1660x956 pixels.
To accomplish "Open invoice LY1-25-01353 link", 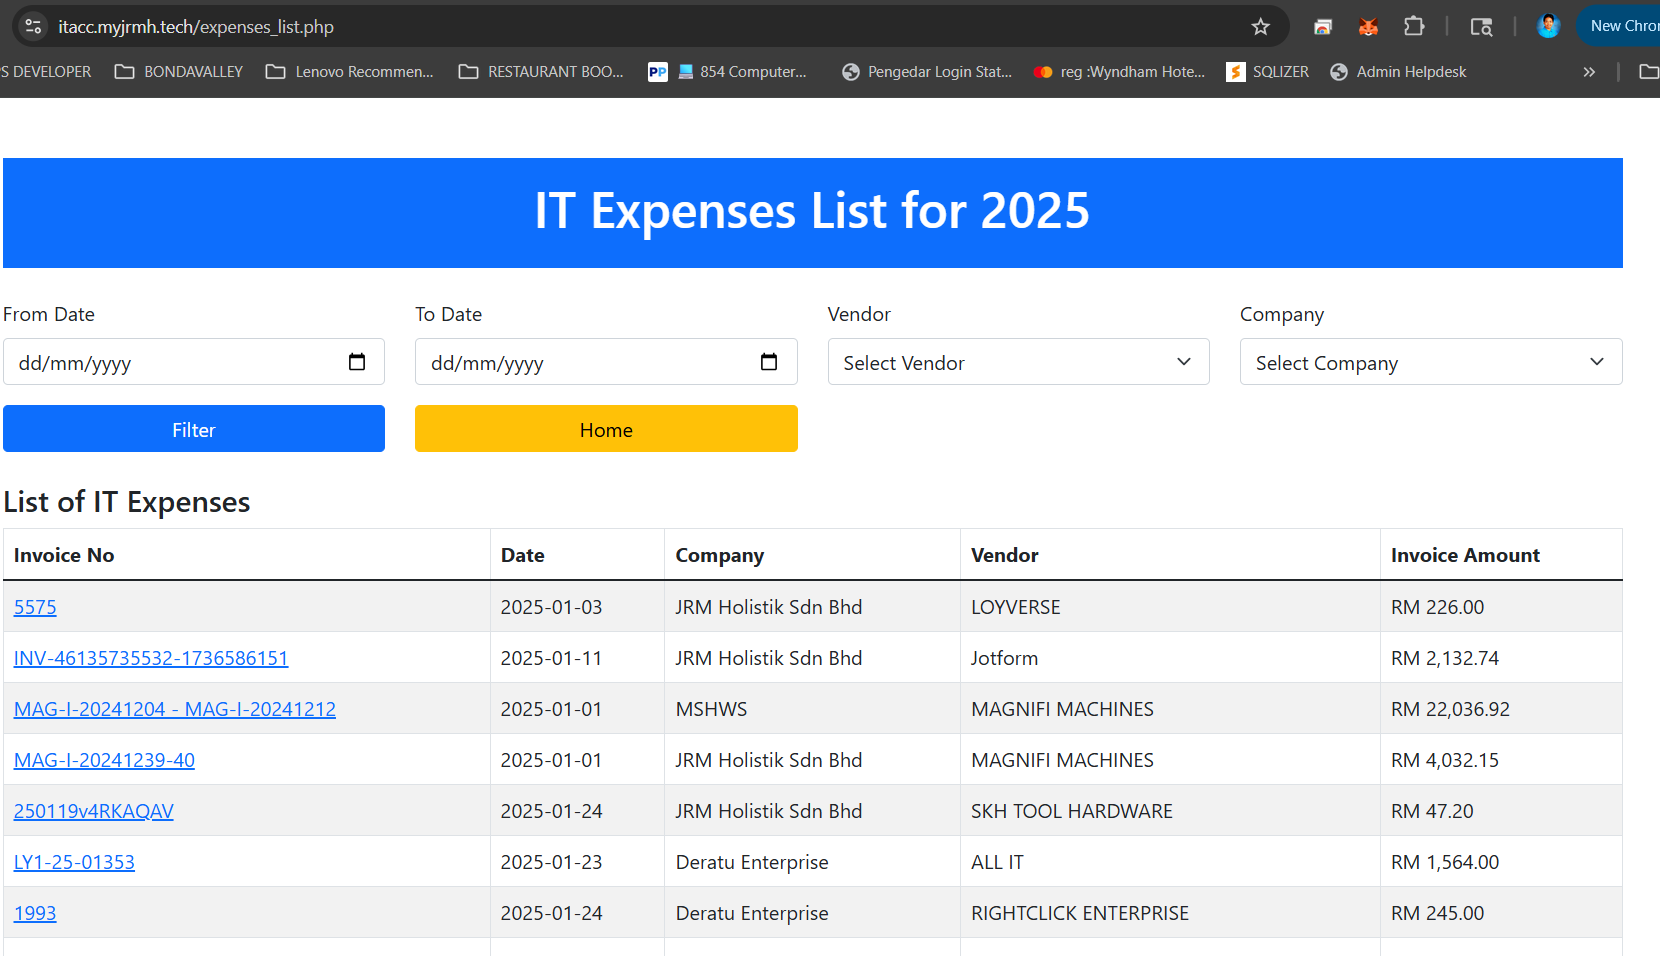I will pyautogui.click(x=74, y=862).
